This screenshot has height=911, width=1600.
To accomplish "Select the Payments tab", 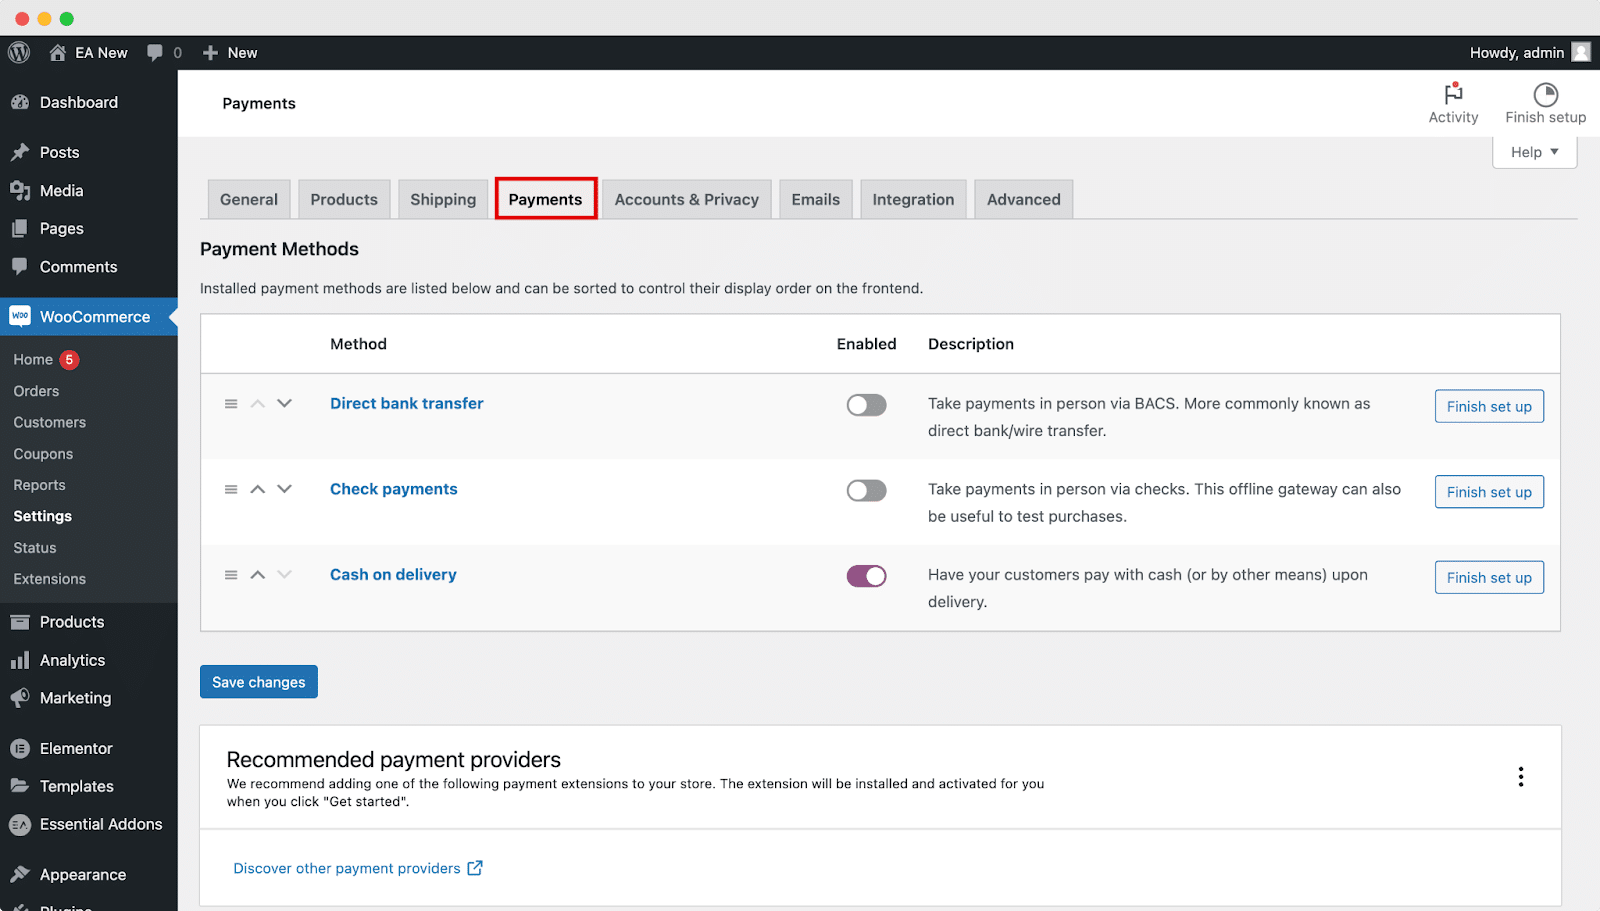I will pos(545,199).
